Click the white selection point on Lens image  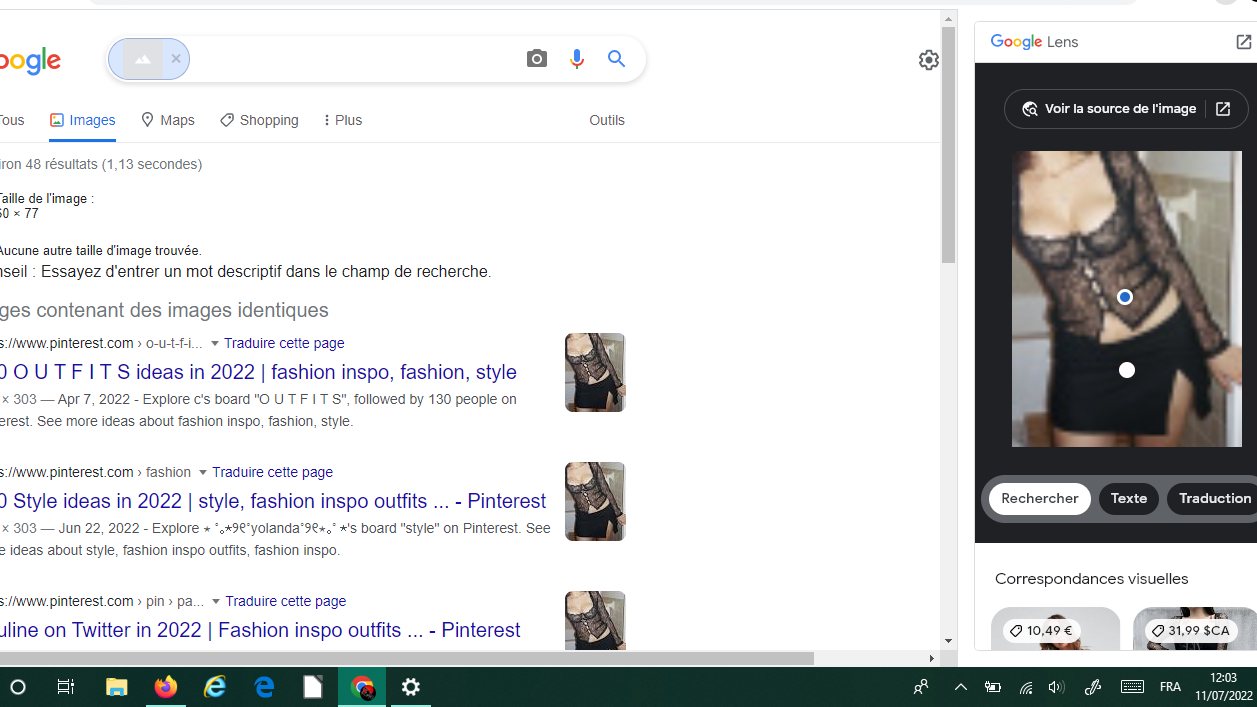point(1127,370)
